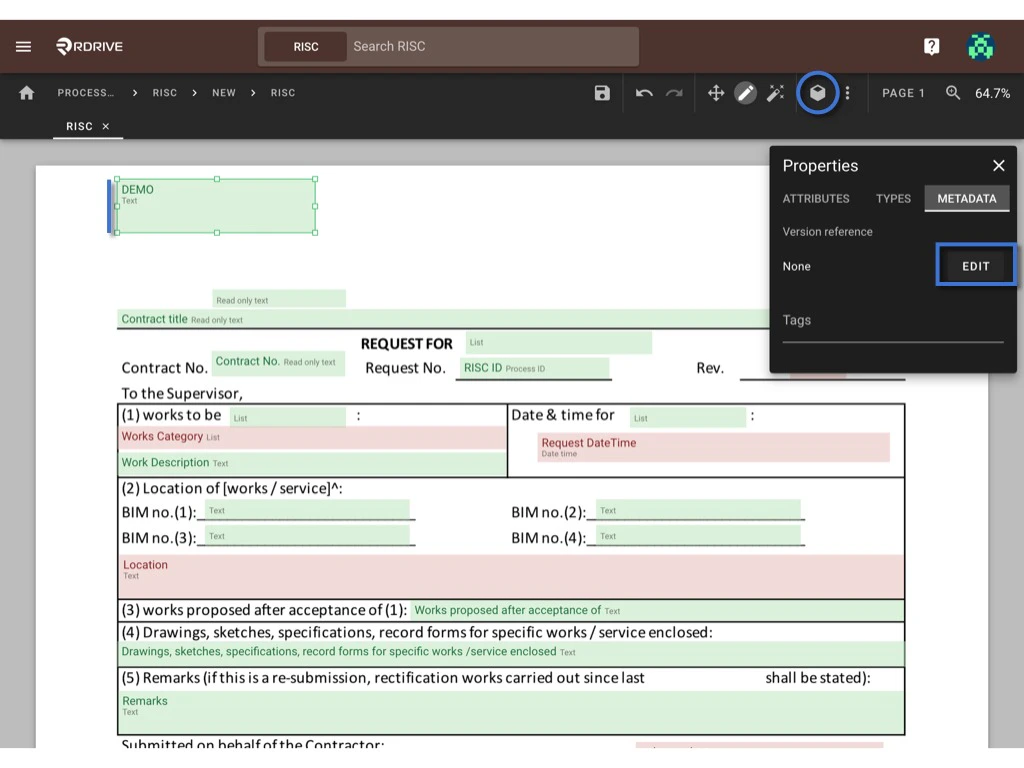Switch to the ATTRIBUTES tab
1024x768 pixels.
(816, 198)
